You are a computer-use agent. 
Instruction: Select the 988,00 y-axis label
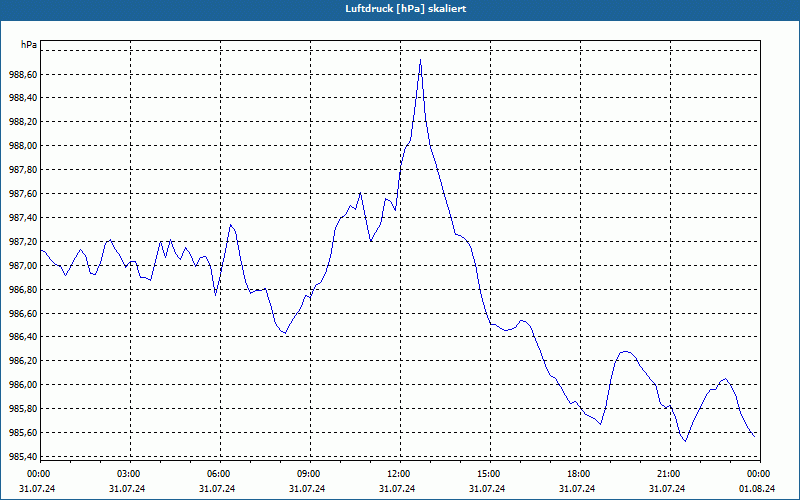(x=23, y=146)
